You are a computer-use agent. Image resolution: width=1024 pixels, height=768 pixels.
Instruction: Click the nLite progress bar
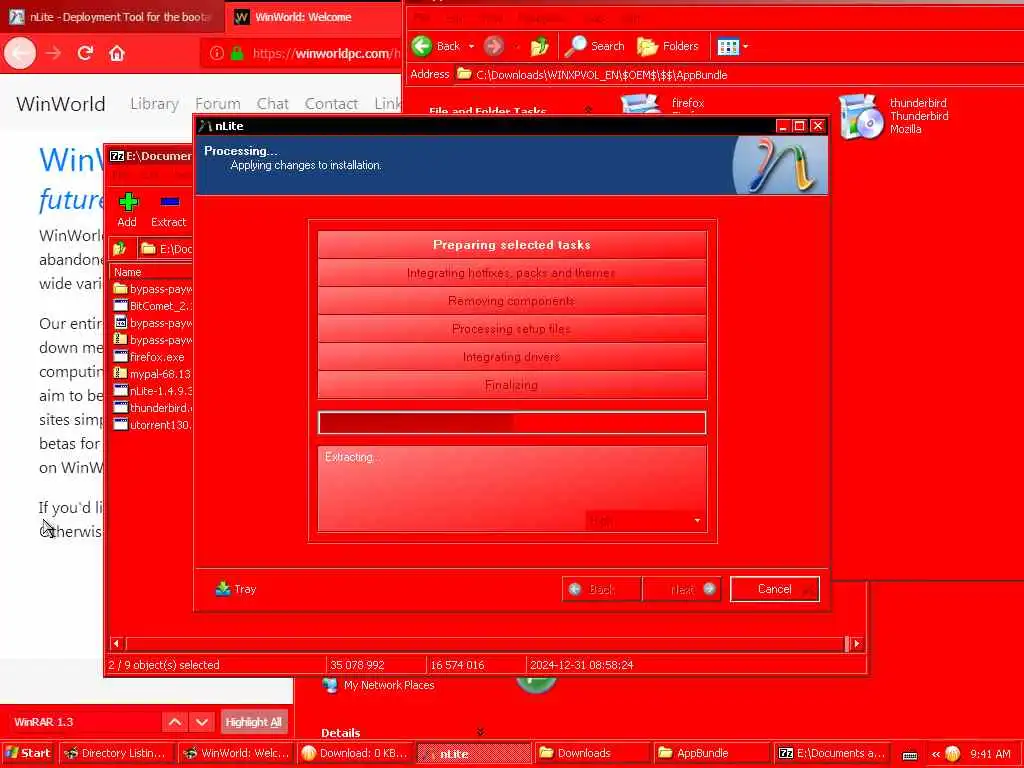[x=512, y=423]
